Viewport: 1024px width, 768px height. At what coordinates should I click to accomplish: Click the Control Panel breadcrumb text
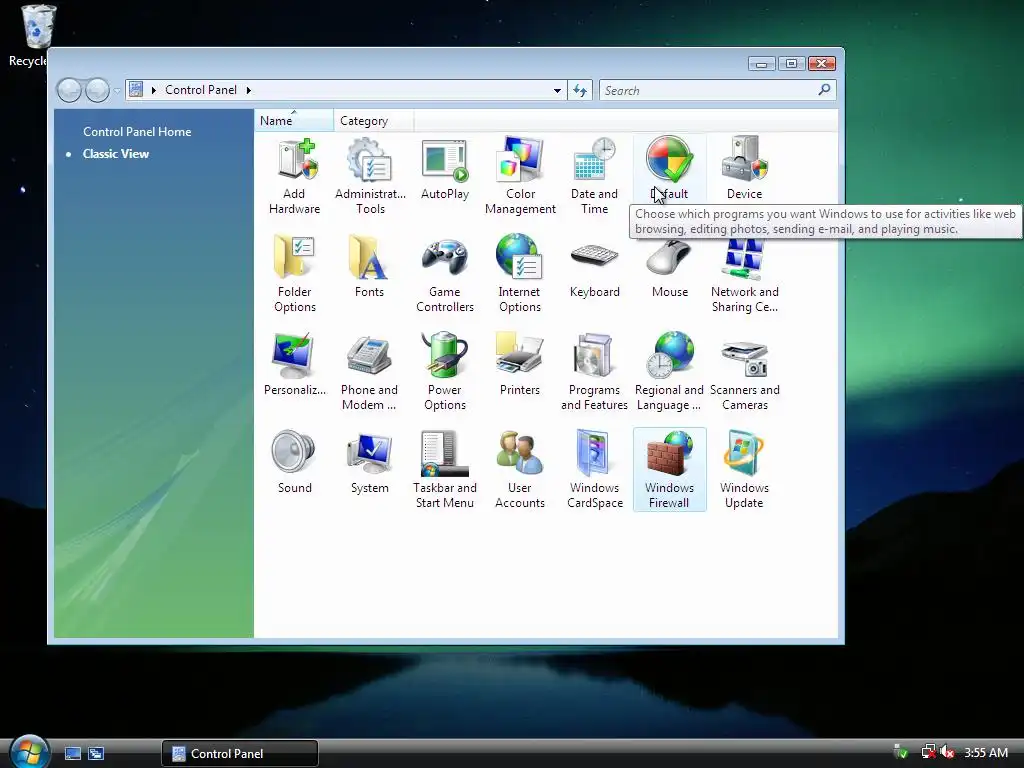coord(200,90)
